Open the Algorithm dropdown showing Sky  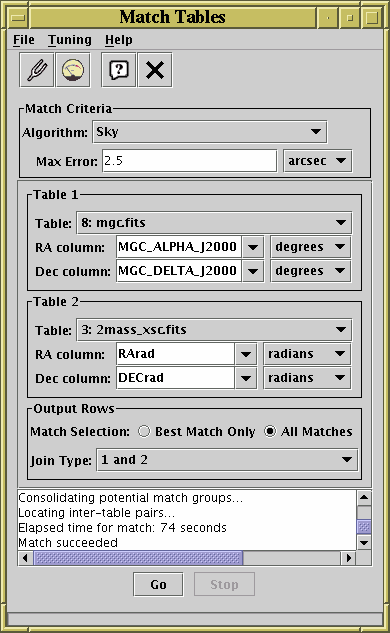point(210,132)
